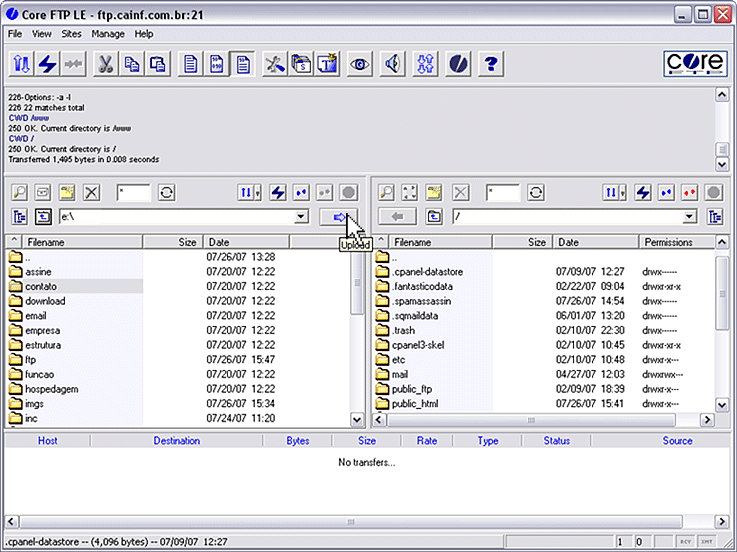Open the templates 'T' toolbar icon

click(327, 64)
